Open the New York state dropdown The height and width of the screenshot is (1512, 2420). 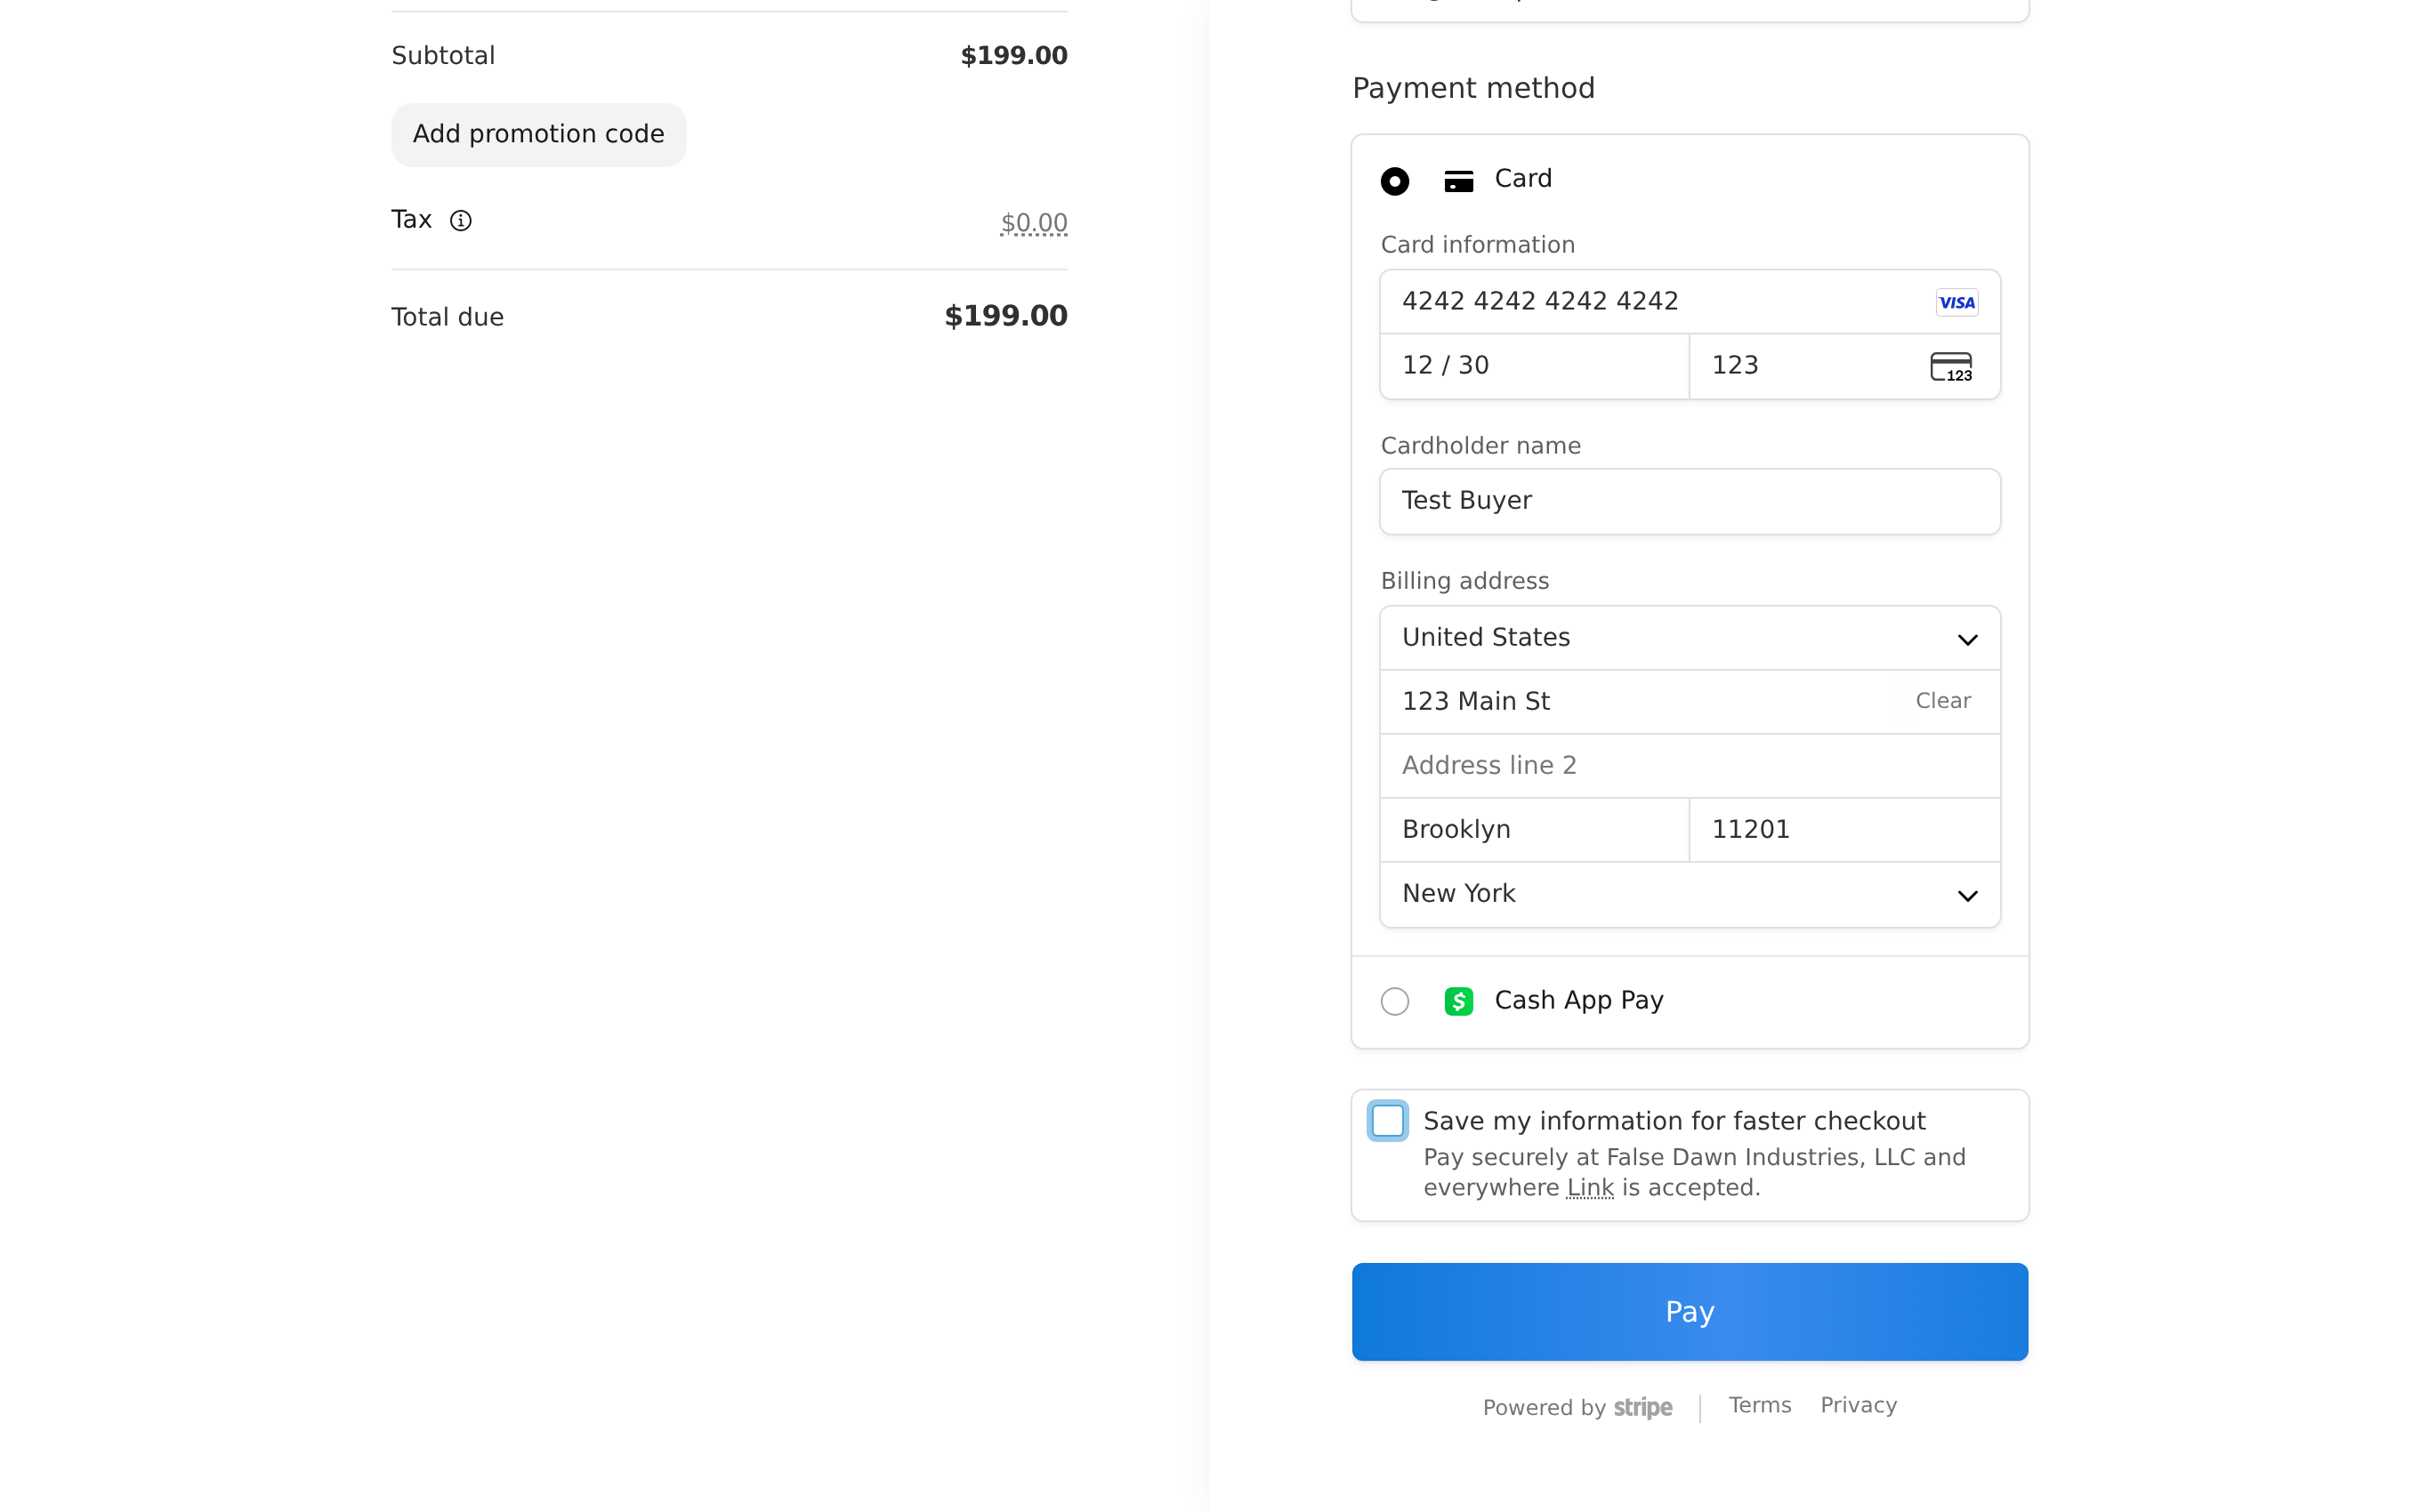[1690, 894]
